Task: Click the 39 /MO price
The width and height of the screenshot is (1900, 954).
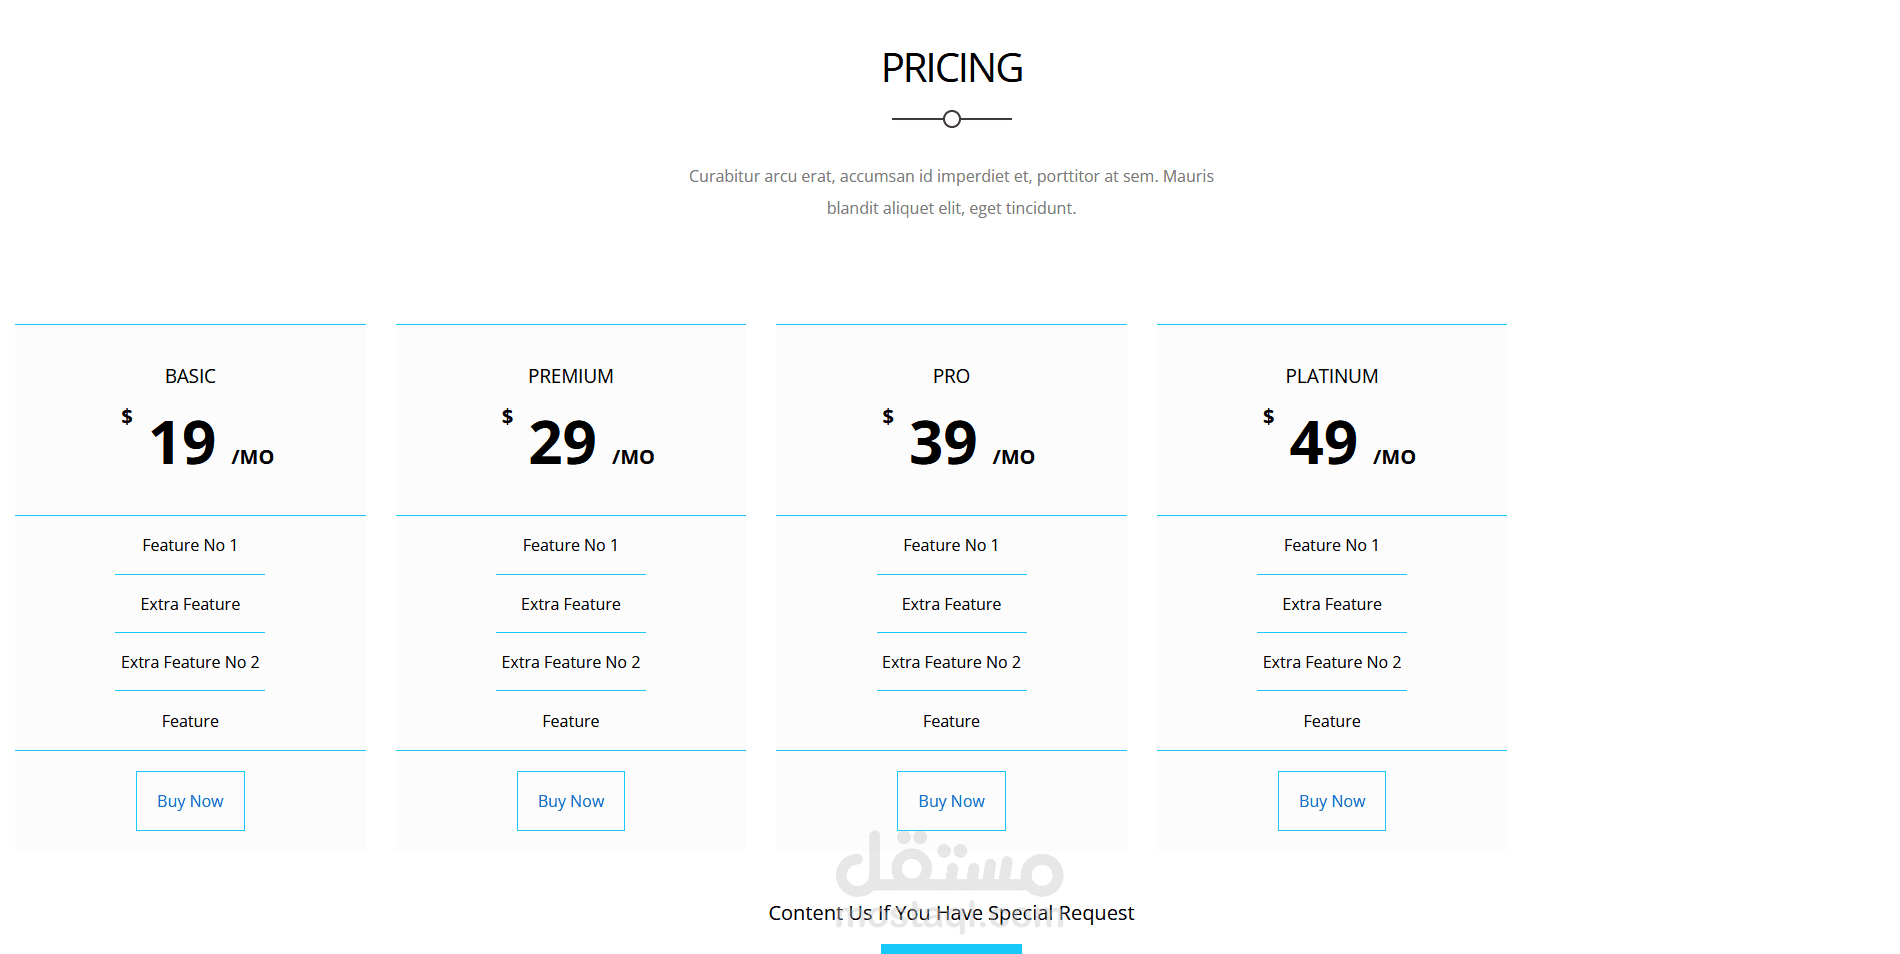Action: coord(959,443)
